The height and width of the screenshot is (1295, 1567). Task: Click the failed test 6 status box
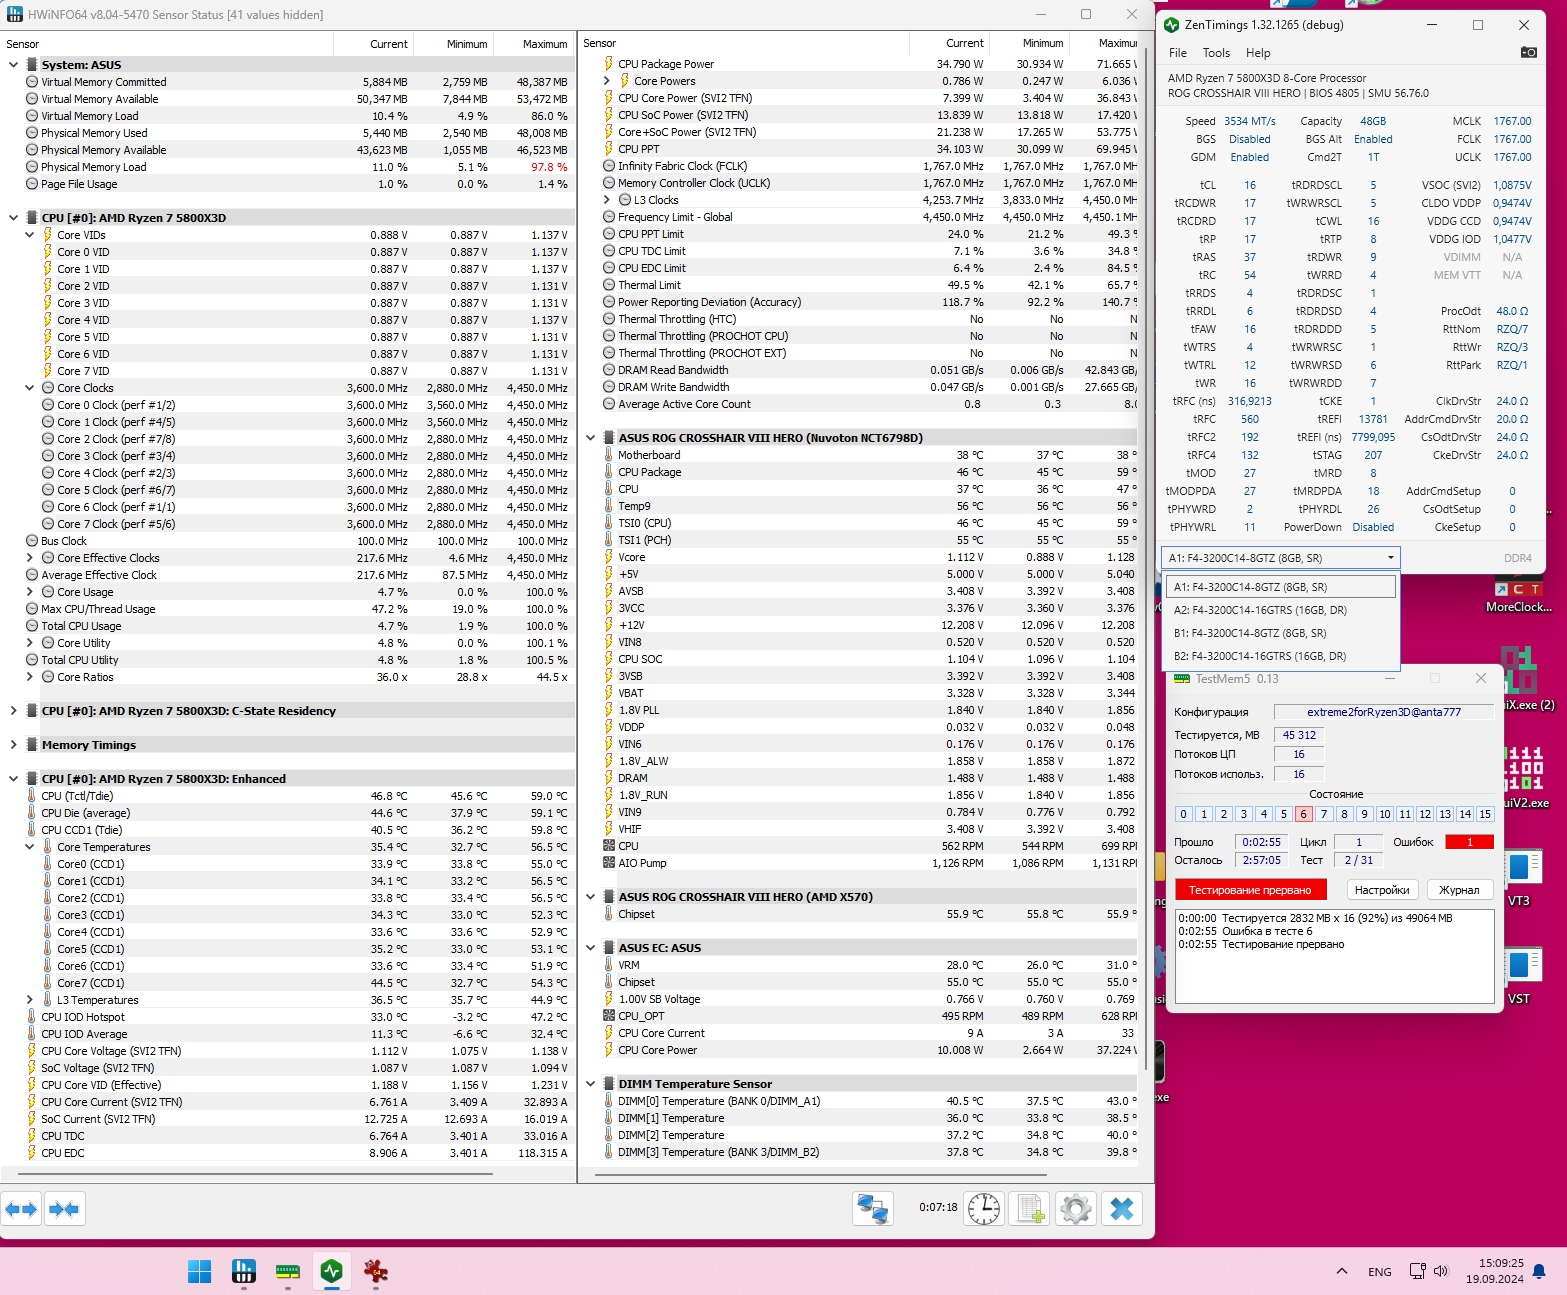tap(1304, 814)
